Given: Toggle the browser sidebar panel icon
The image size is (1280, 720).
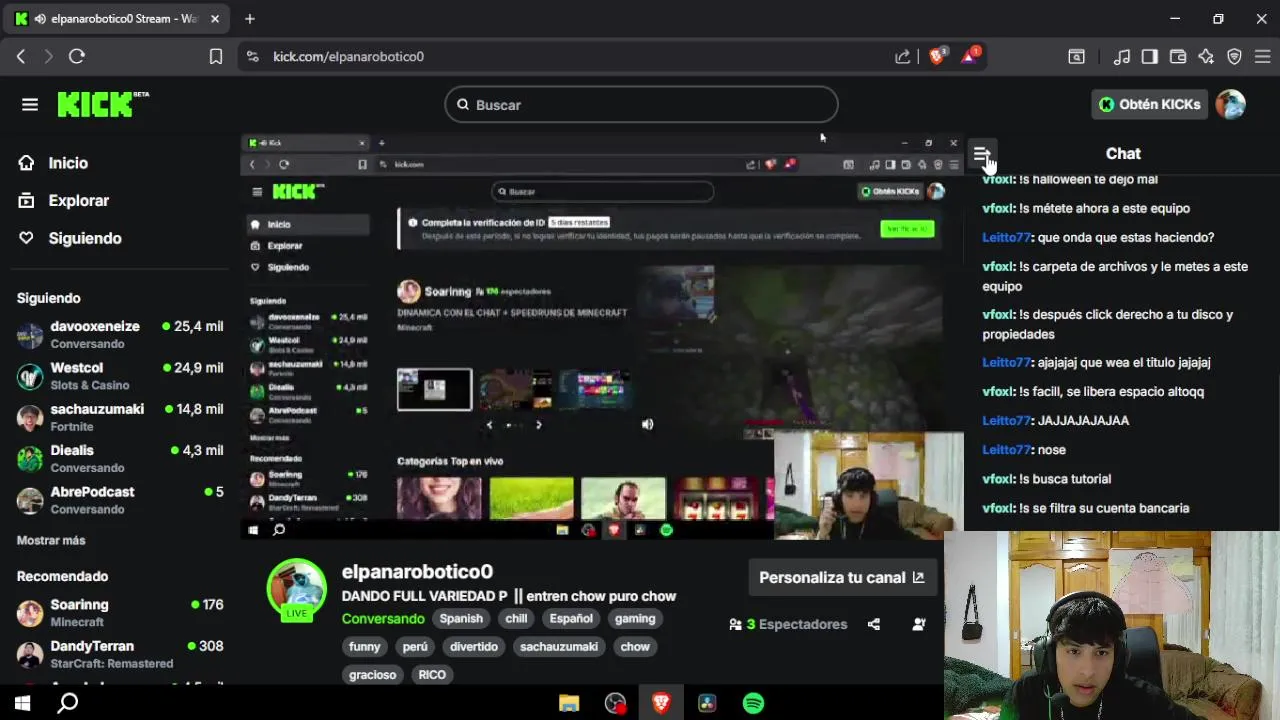Looking at the screenshot, I should (x=1150, y=57).
